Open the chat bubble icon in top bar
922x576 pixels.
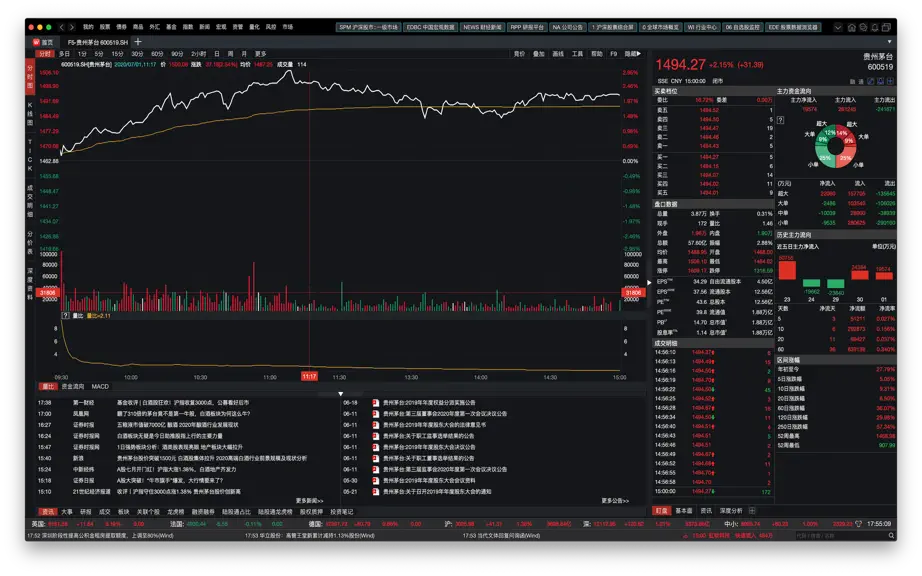(x=863, y=28)
